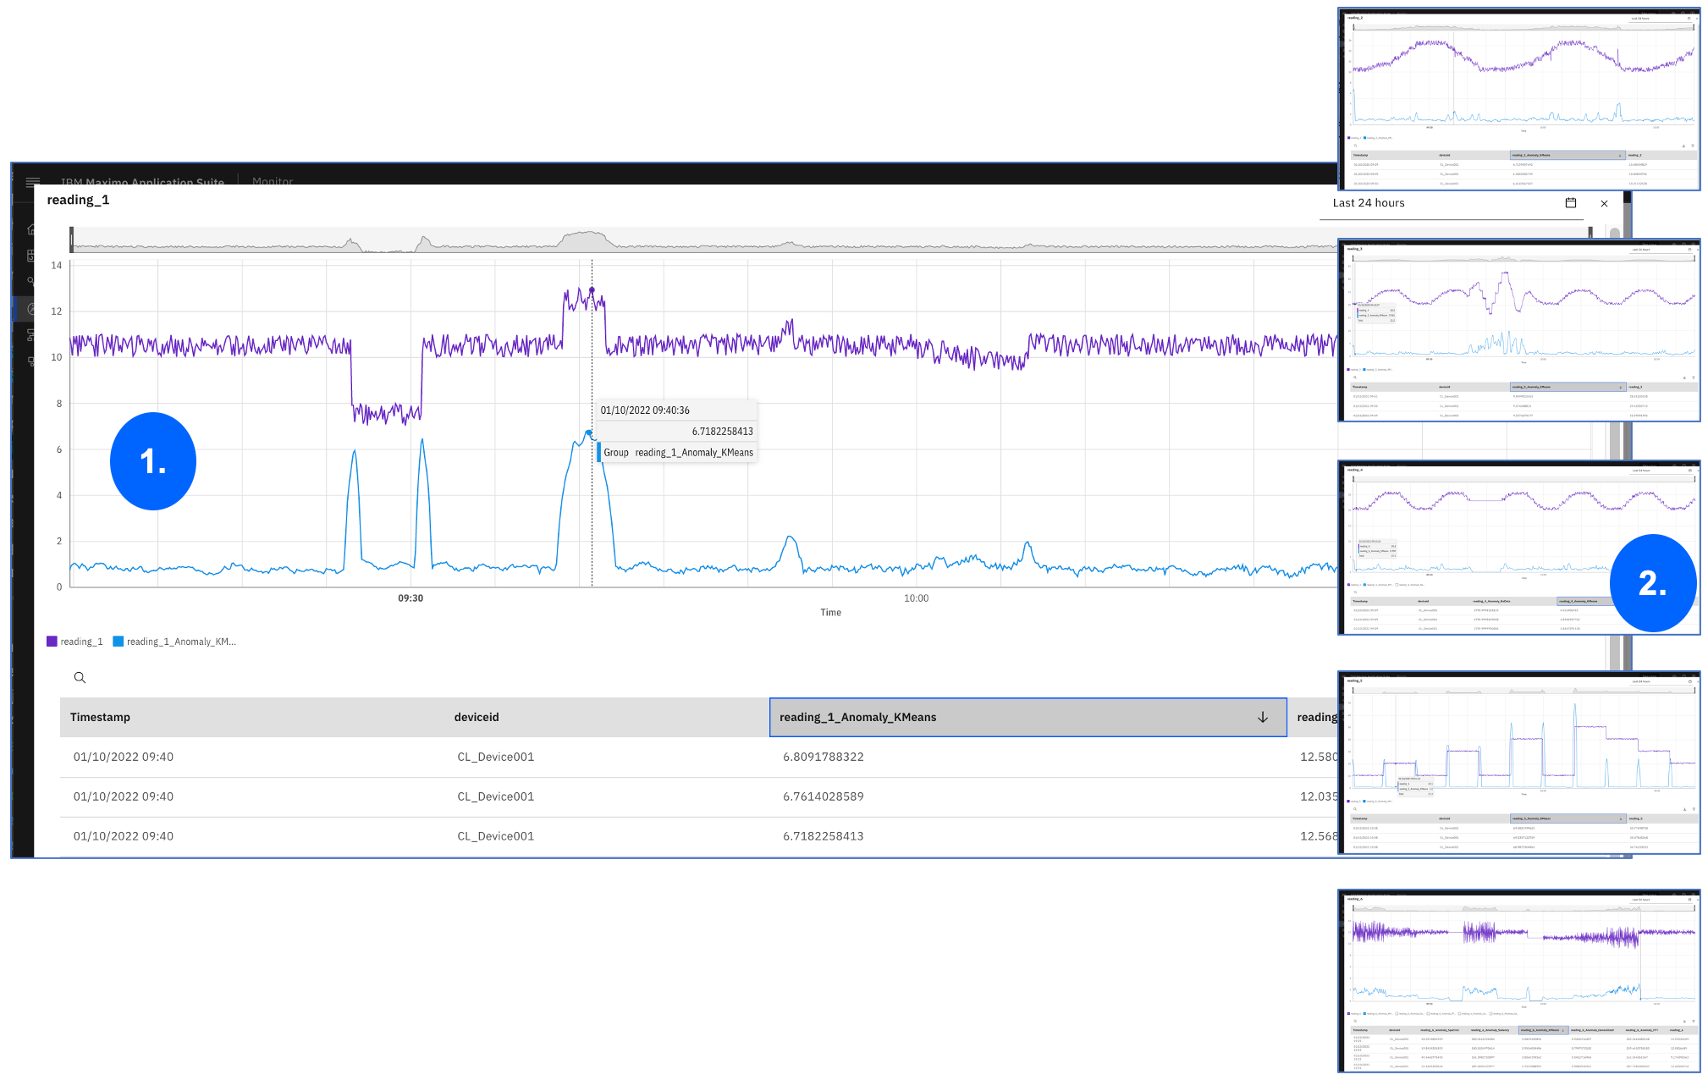Select the reading_1 card title
1708x1080 pixels.
pos(78,200)
